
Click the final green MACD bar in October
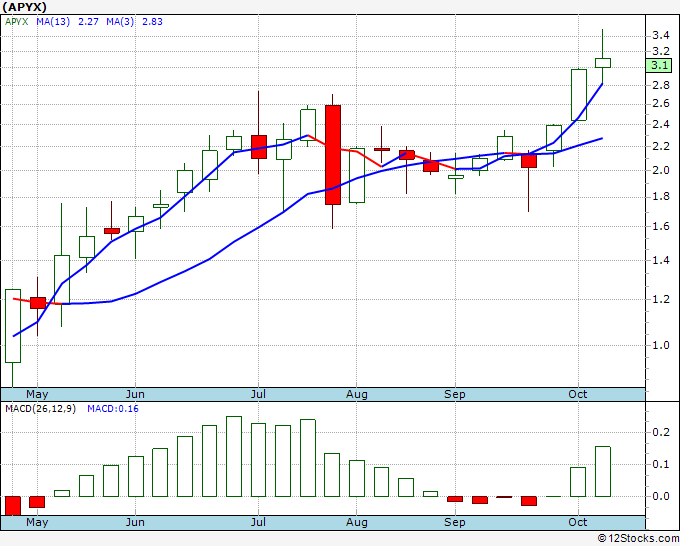pyautogui.click(x=602, y=471)
